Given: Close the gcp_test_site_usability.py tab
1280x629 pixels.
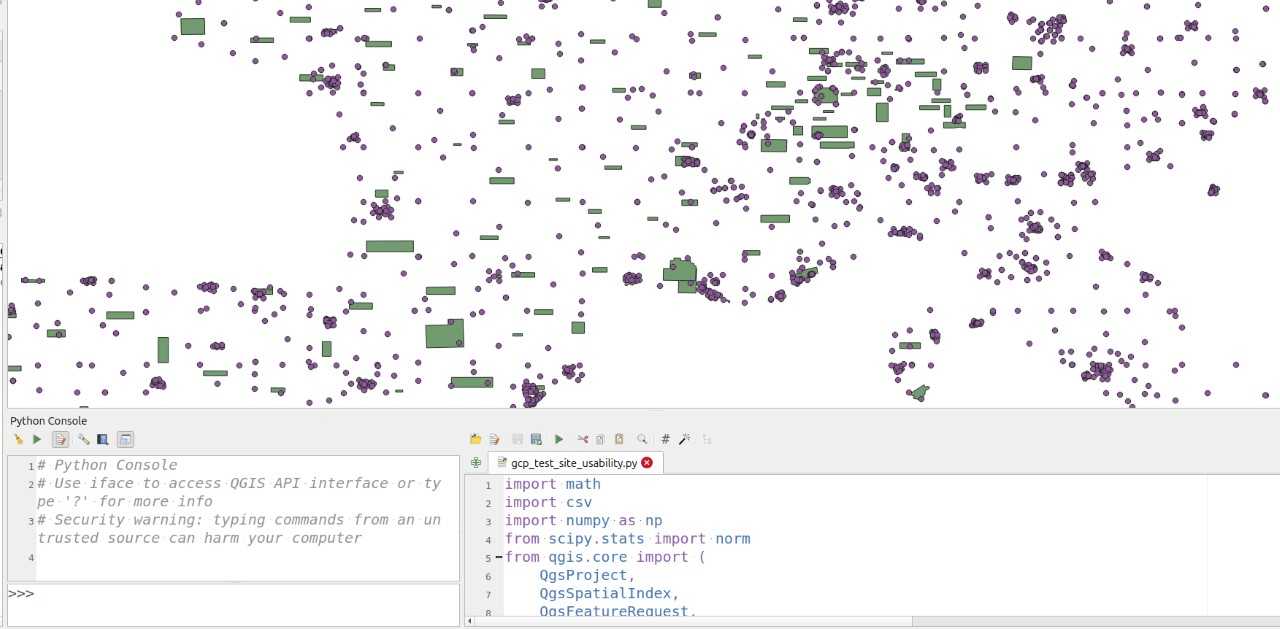Looking at the screenshot, I should coord(648,462).
